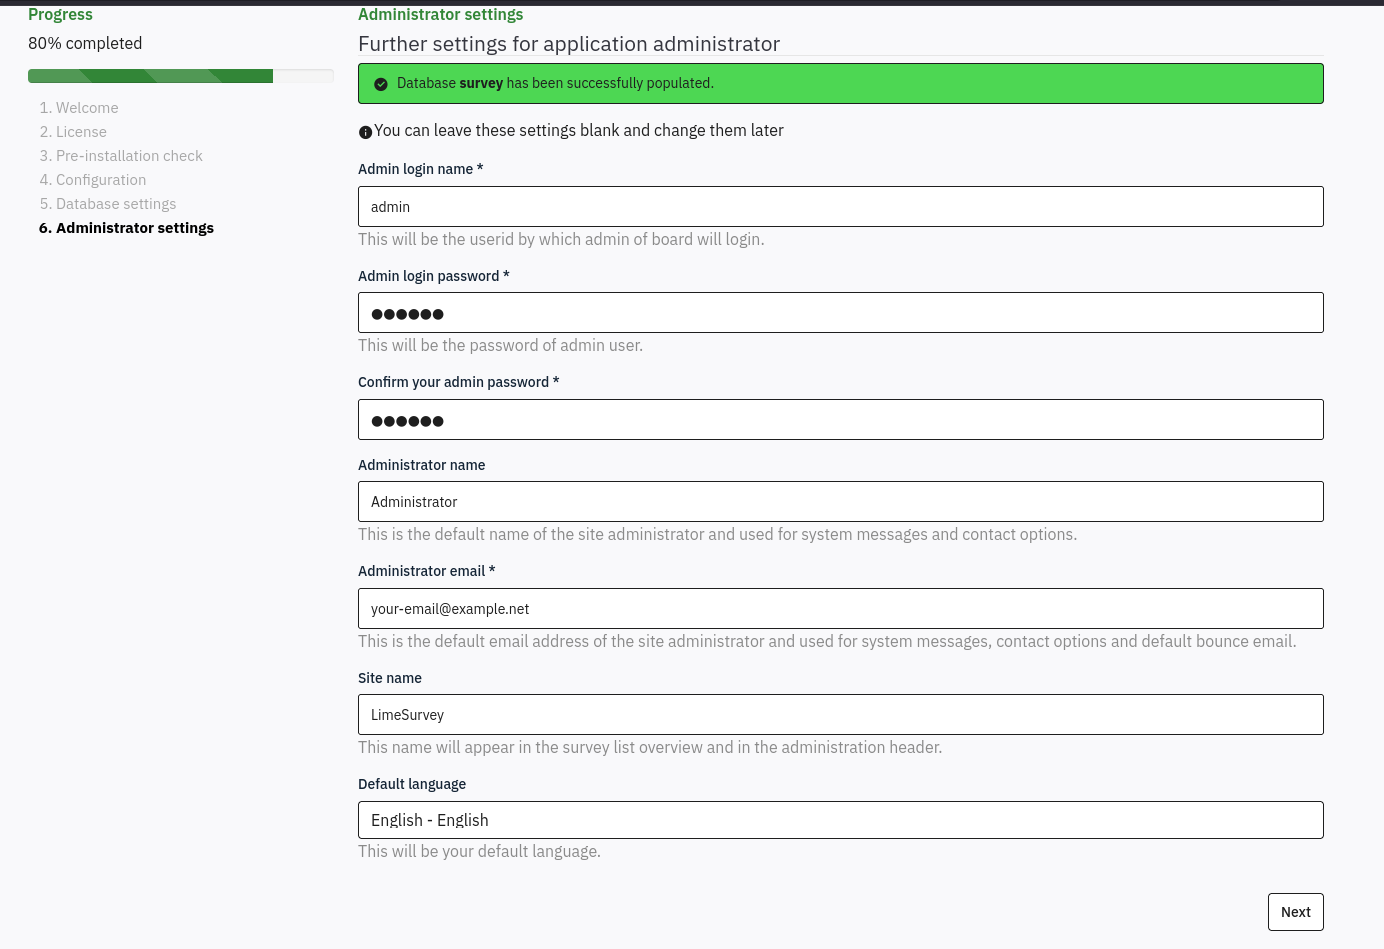This screenshot has height=949, width=1384.
Task: Select the Admin login password field
Action: pos(840,313)
